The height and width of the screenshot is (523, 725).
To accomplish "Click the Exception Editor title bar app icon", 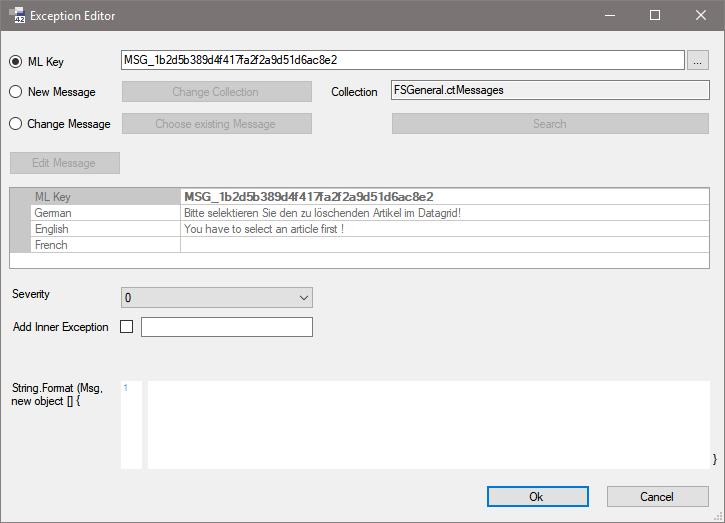I will click(17, 15).
